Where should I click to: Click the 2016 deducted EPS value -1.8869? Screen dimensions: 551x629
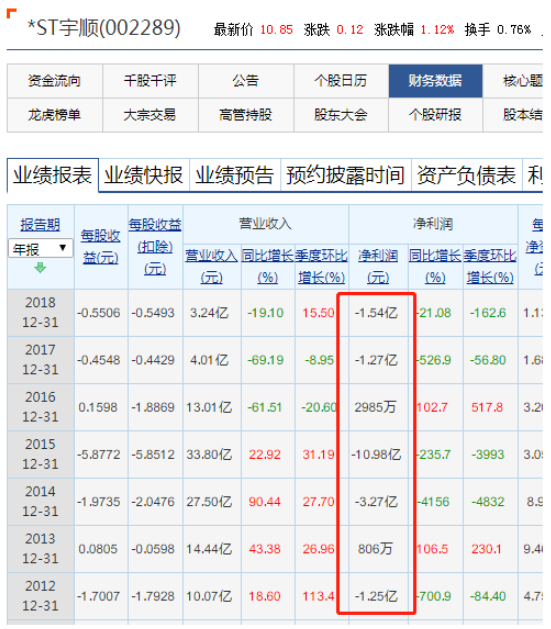153,408
